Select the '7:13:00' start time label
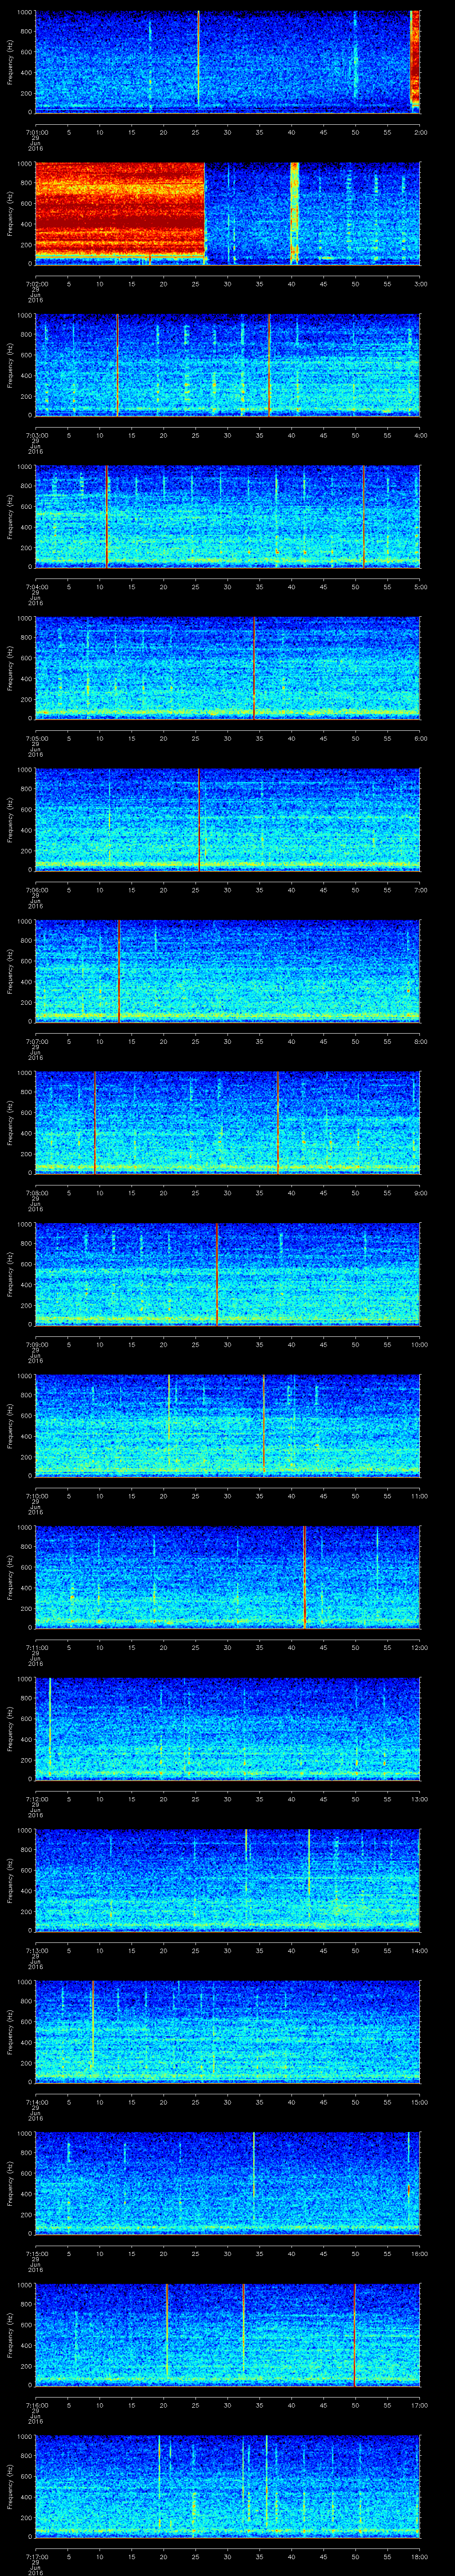This screenshot has width=455, height=2576. (x=36, y=1950)
